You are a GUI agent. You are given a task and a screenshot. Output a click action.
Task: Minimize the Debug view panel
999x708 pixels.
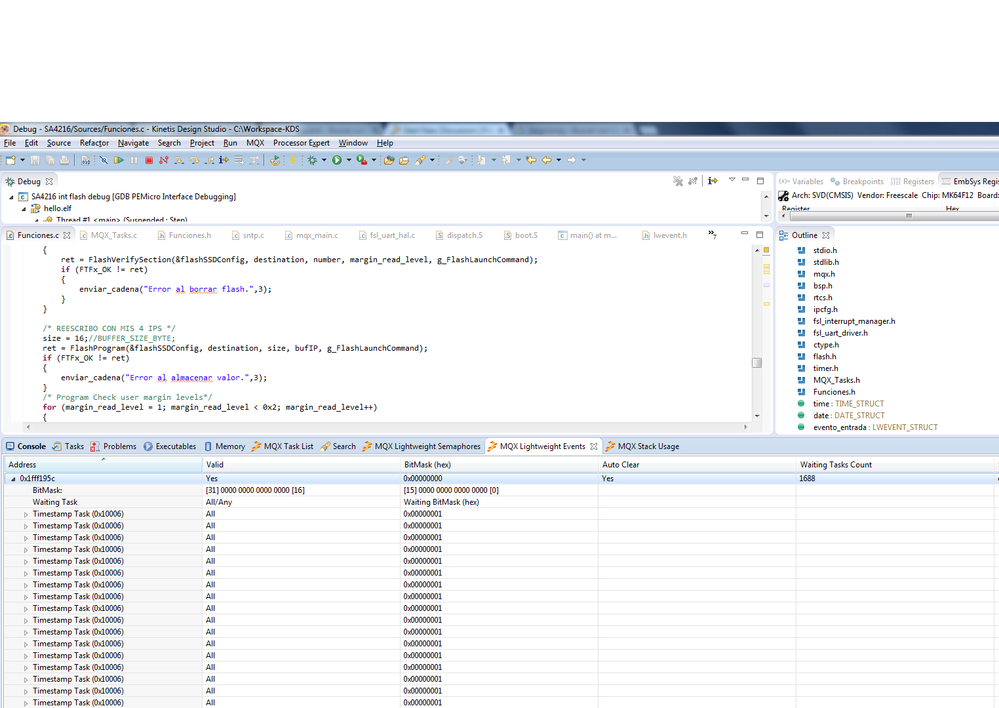745,180
